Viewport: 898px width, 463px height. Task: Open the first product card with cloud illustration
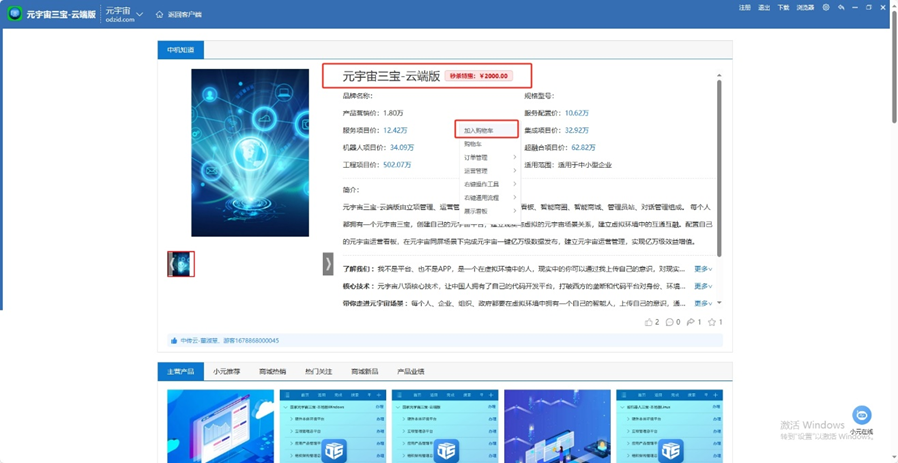[220, 426]
